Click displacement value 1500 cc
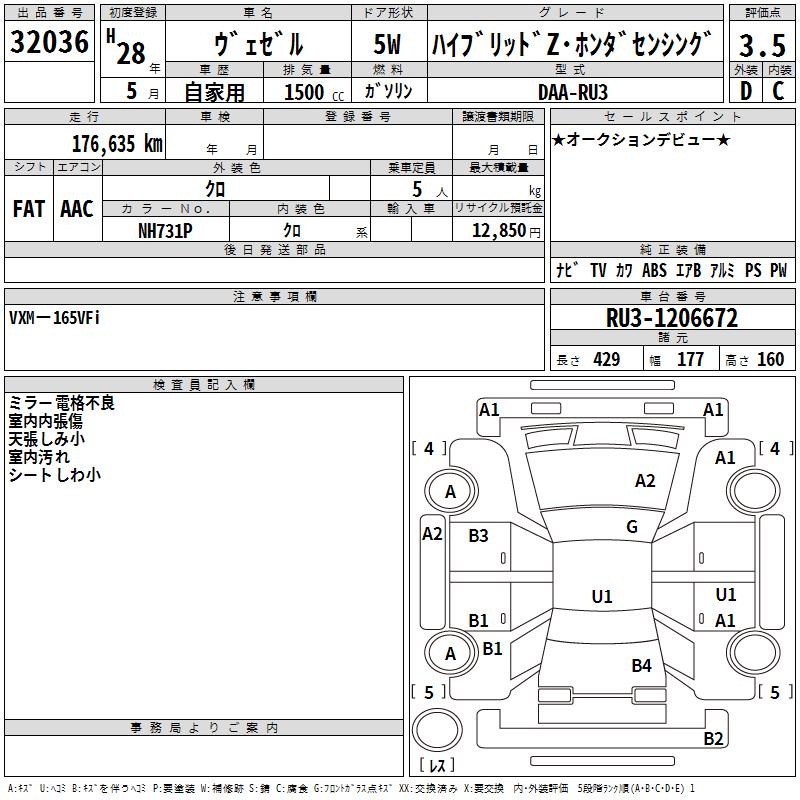This screenshot has height=800, width=800. 314,92
